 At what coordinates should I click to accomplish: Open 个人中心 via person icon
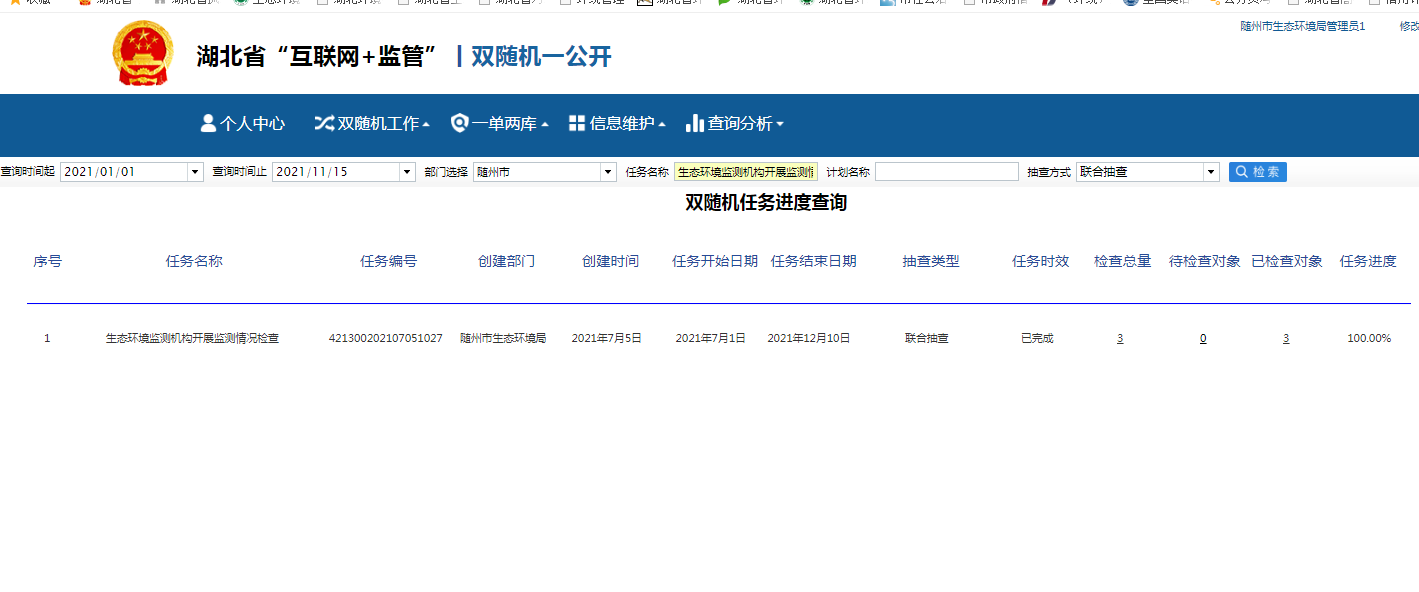(x=208, y=123)
